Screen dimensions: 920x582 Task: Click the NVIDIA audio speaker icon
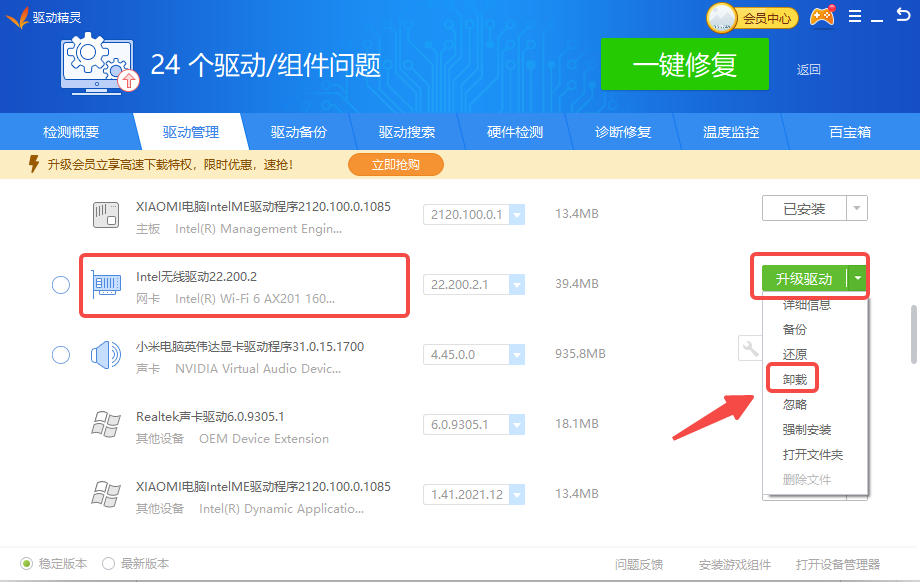pyautogui.click(x=107, y=355)
